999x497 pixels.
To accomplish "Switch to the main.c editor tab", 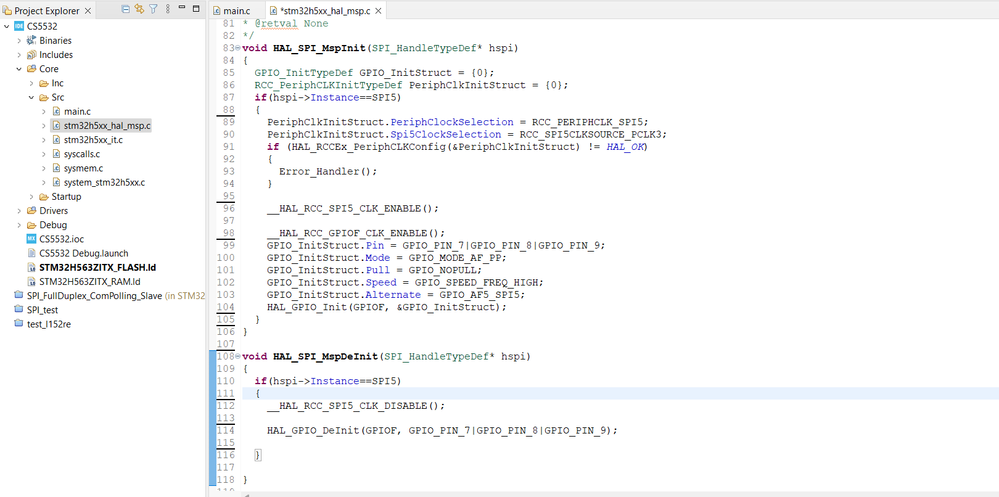I will [x=236, y=10].
